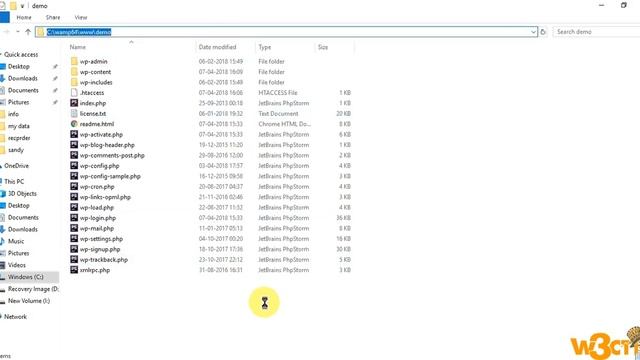The width and height of the screenshot is (640, 360).
Task: Open the info folder in Quick access
Action: click(x=13, y=114)
